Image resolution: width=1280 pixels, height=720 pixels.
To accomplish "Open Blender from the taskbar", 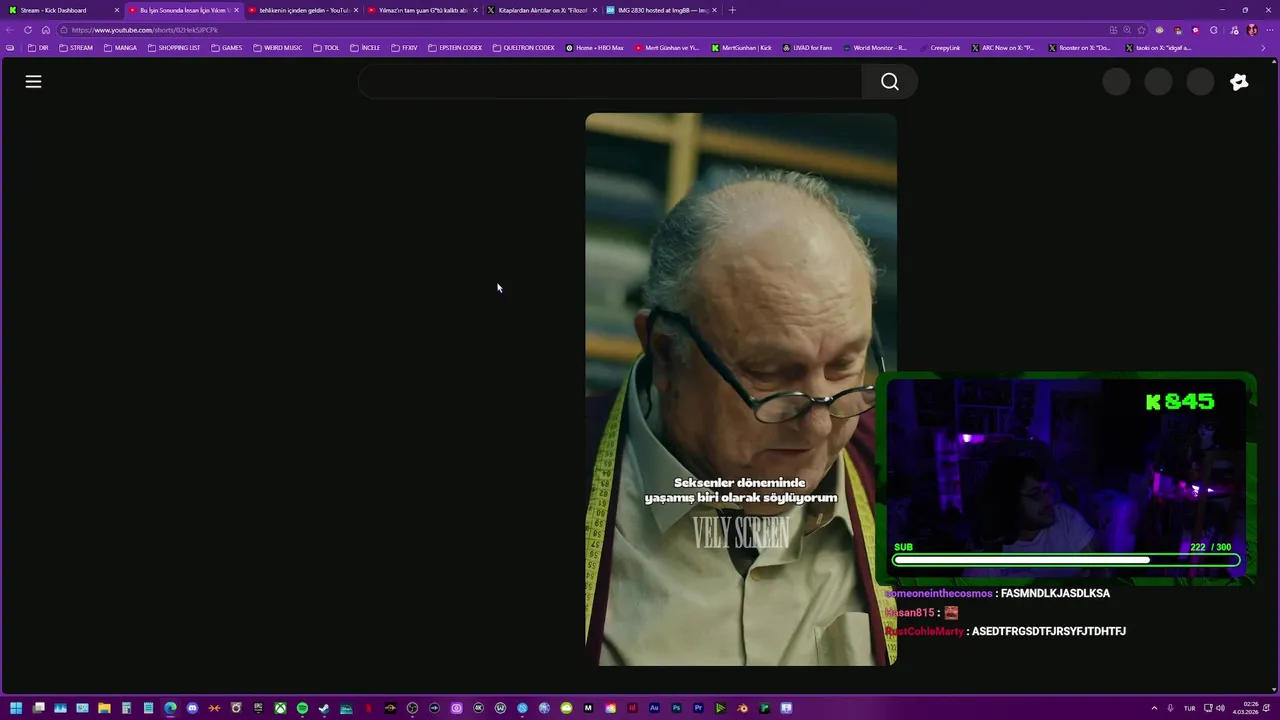I will coord(742,708).
